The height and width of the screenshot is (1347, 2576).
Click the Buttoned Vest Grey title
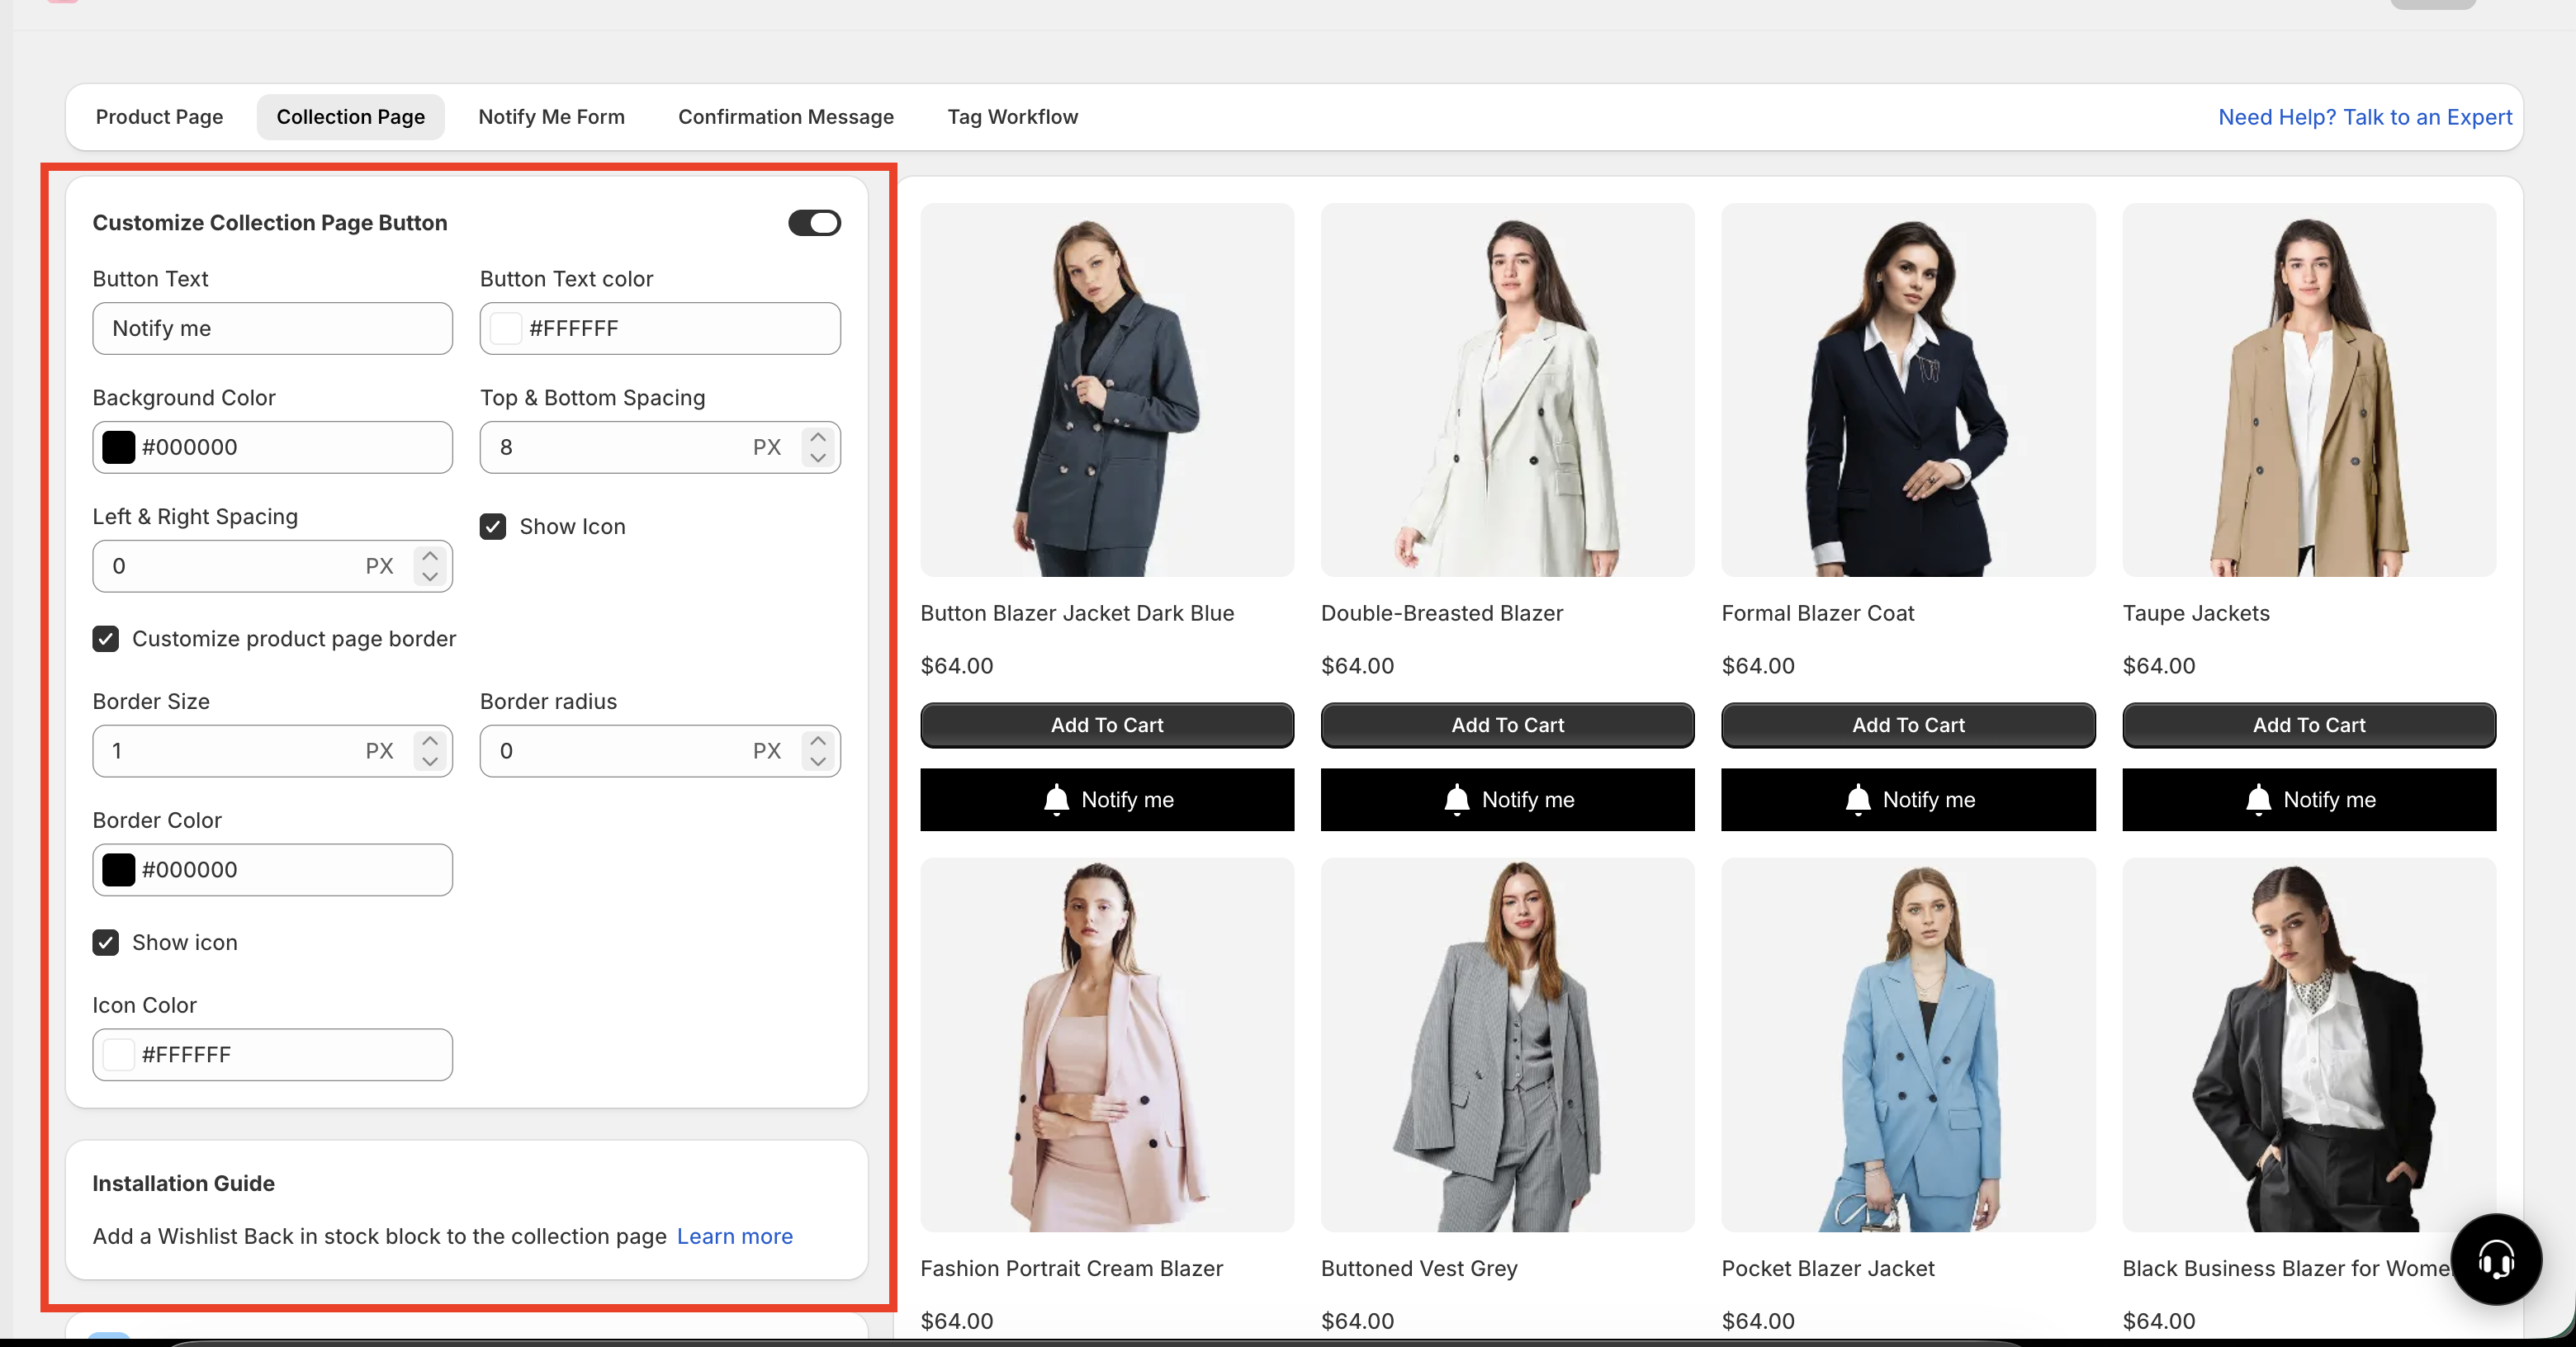(x=1419, y=1268)
